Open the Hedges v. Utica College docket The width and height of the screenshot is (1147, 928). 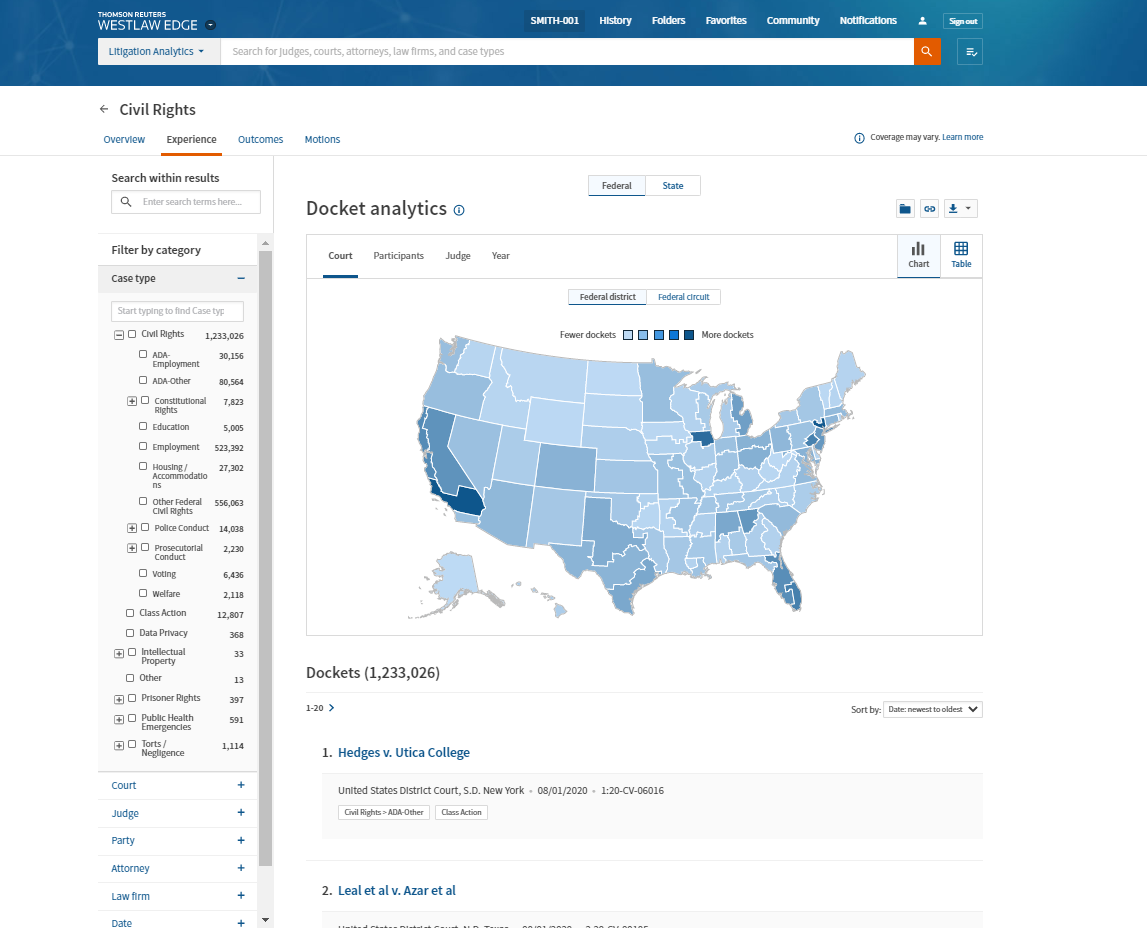tap(403, 753)
